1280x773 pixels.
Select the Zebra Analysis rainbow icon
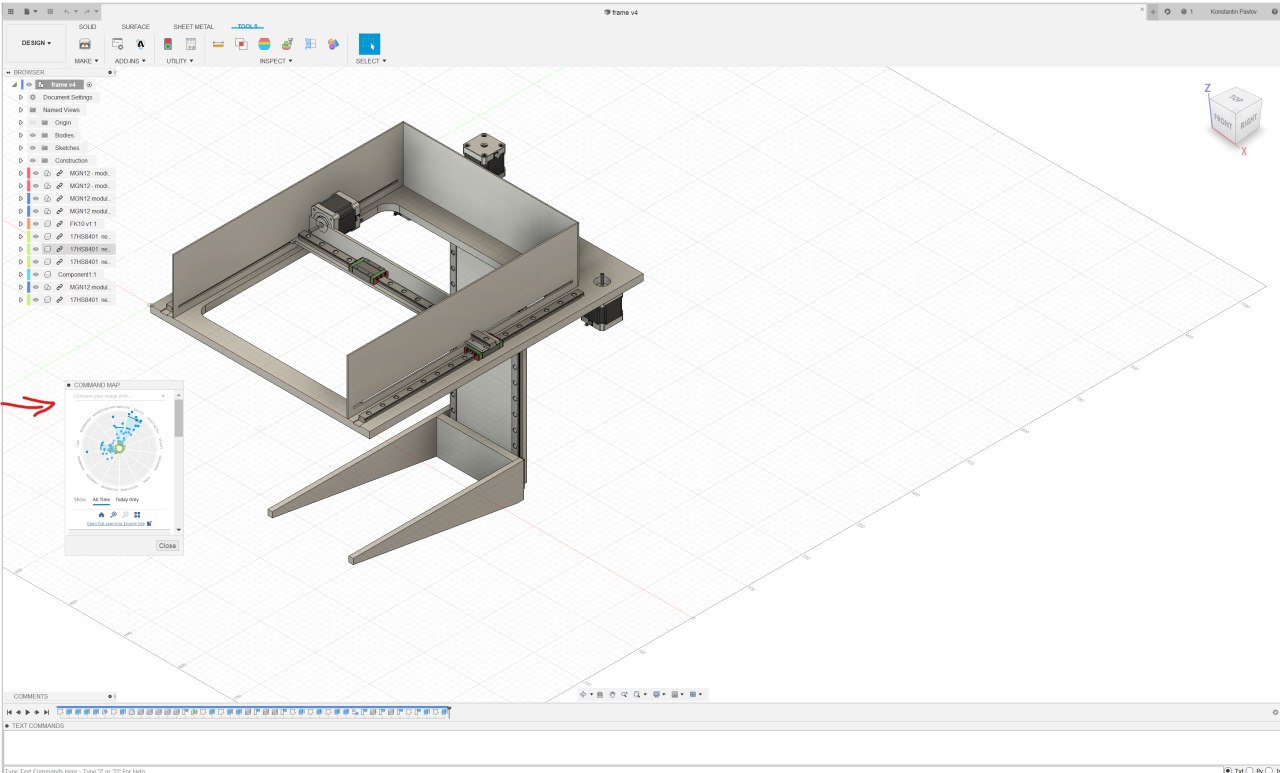264,44
